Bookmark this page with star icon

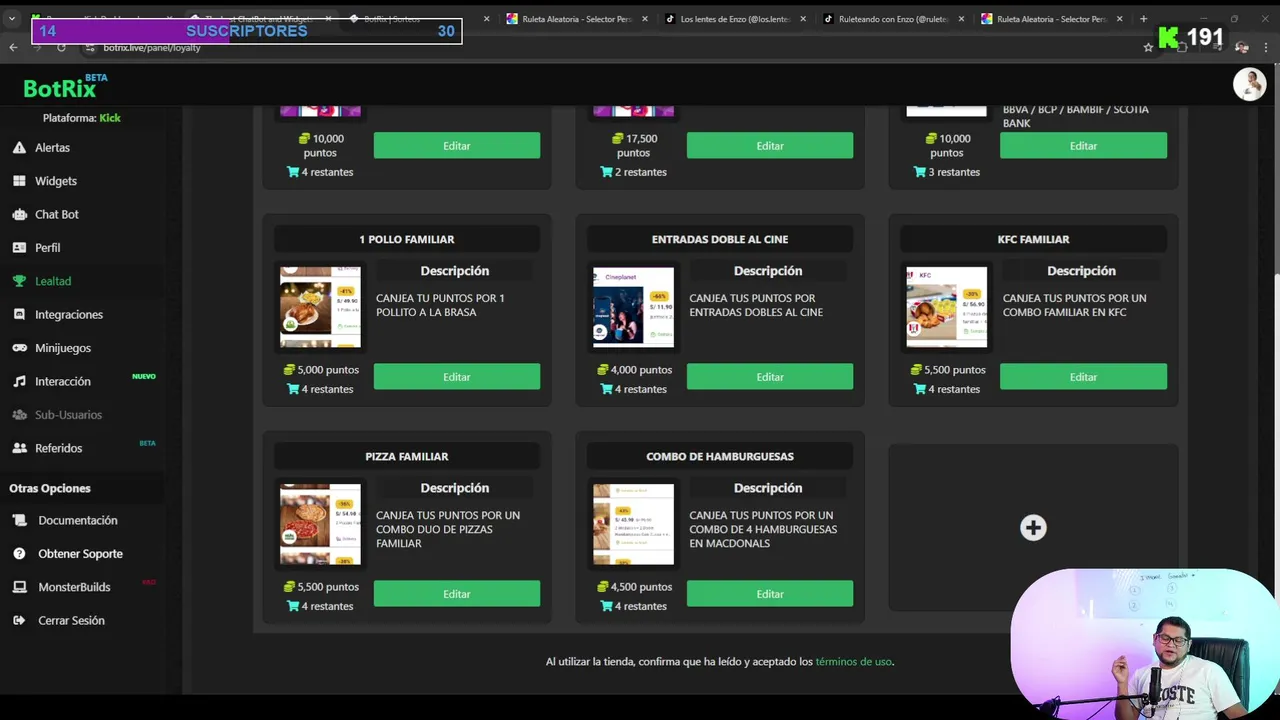point(1148,47)
